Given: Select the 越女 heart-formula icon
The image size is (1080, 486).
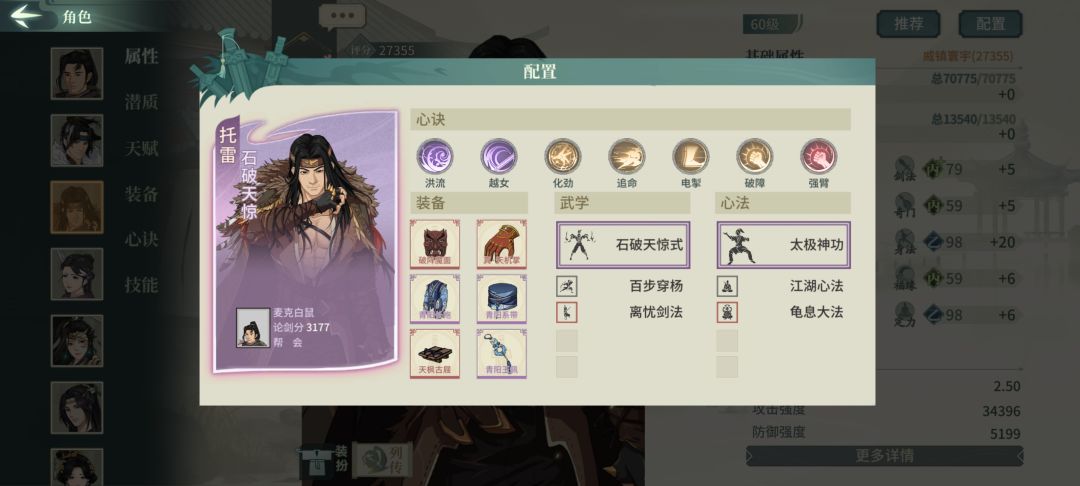Looking at the screenshot, I should tap(499, 156).
